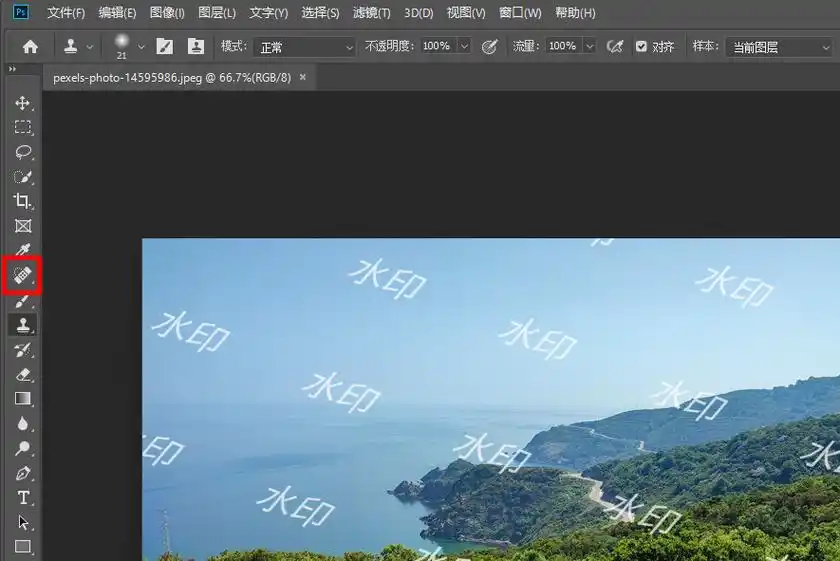Select the Crop tool

tap(22, 201)
